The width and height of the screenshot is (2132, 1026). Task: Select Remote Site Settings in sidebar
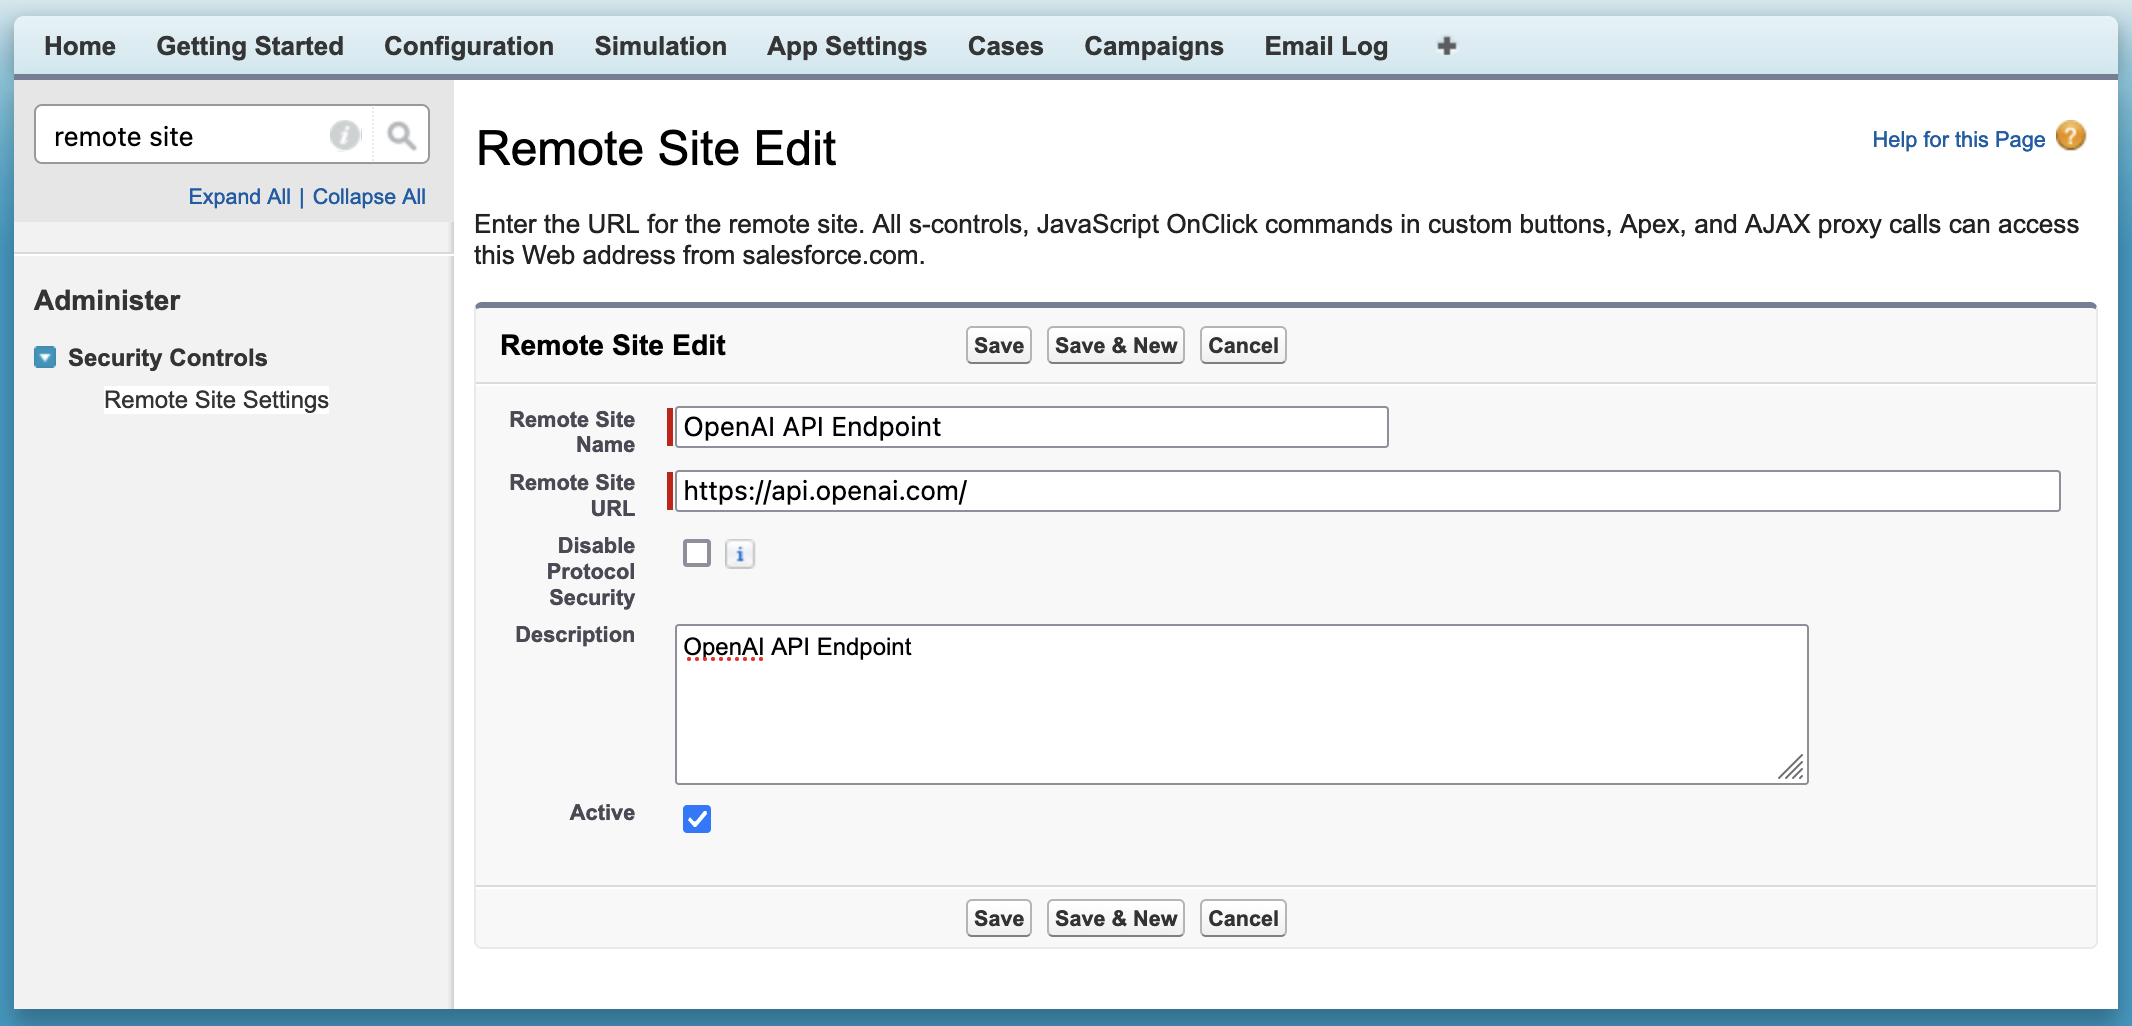pyautogui.click(x=216, y=400)
